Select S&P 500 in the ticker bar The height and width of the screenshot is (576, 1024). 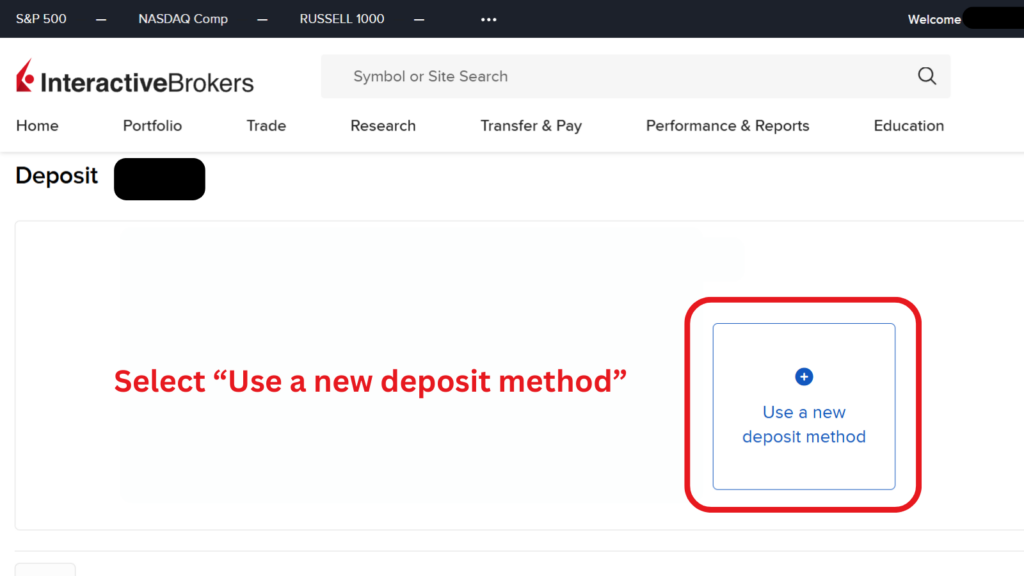[40, 18]
